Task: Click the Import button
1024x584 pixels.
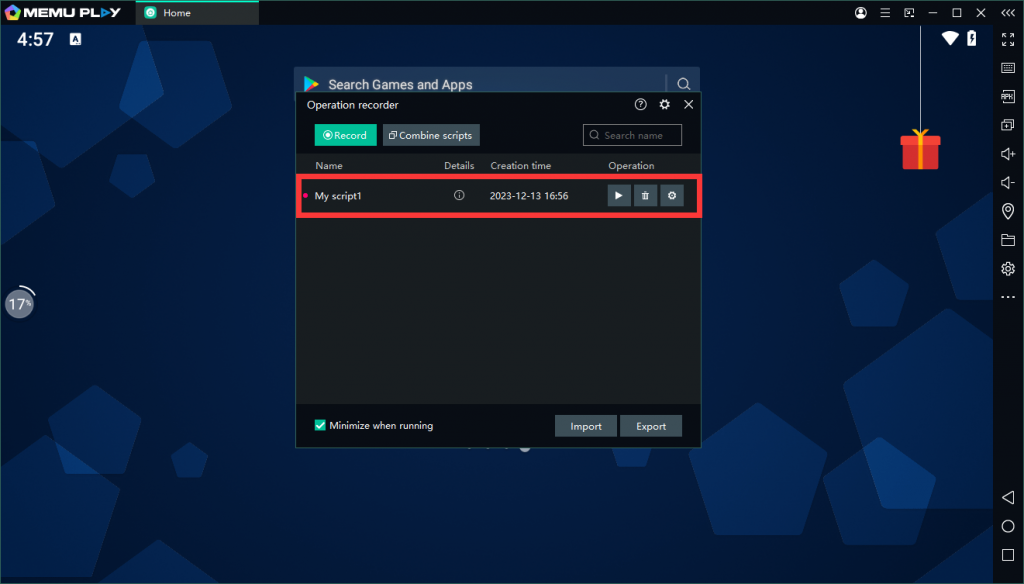Action: point(585,425)
